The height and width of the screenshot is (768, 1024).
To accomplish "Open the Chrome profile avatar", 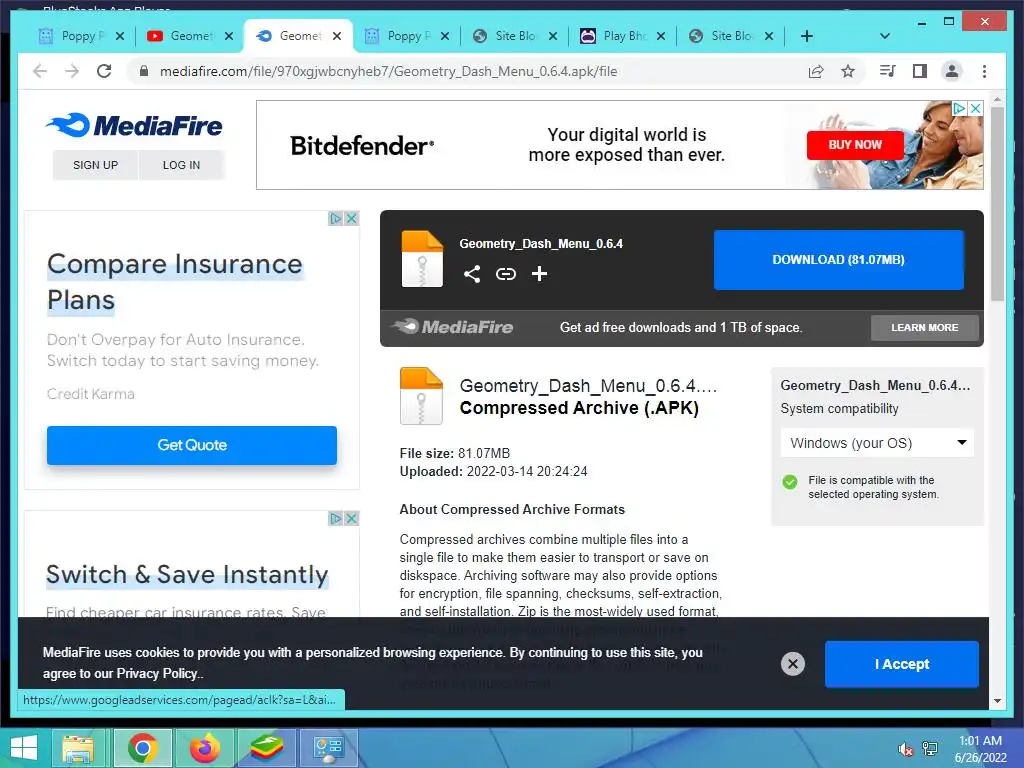I will [952, 71].
